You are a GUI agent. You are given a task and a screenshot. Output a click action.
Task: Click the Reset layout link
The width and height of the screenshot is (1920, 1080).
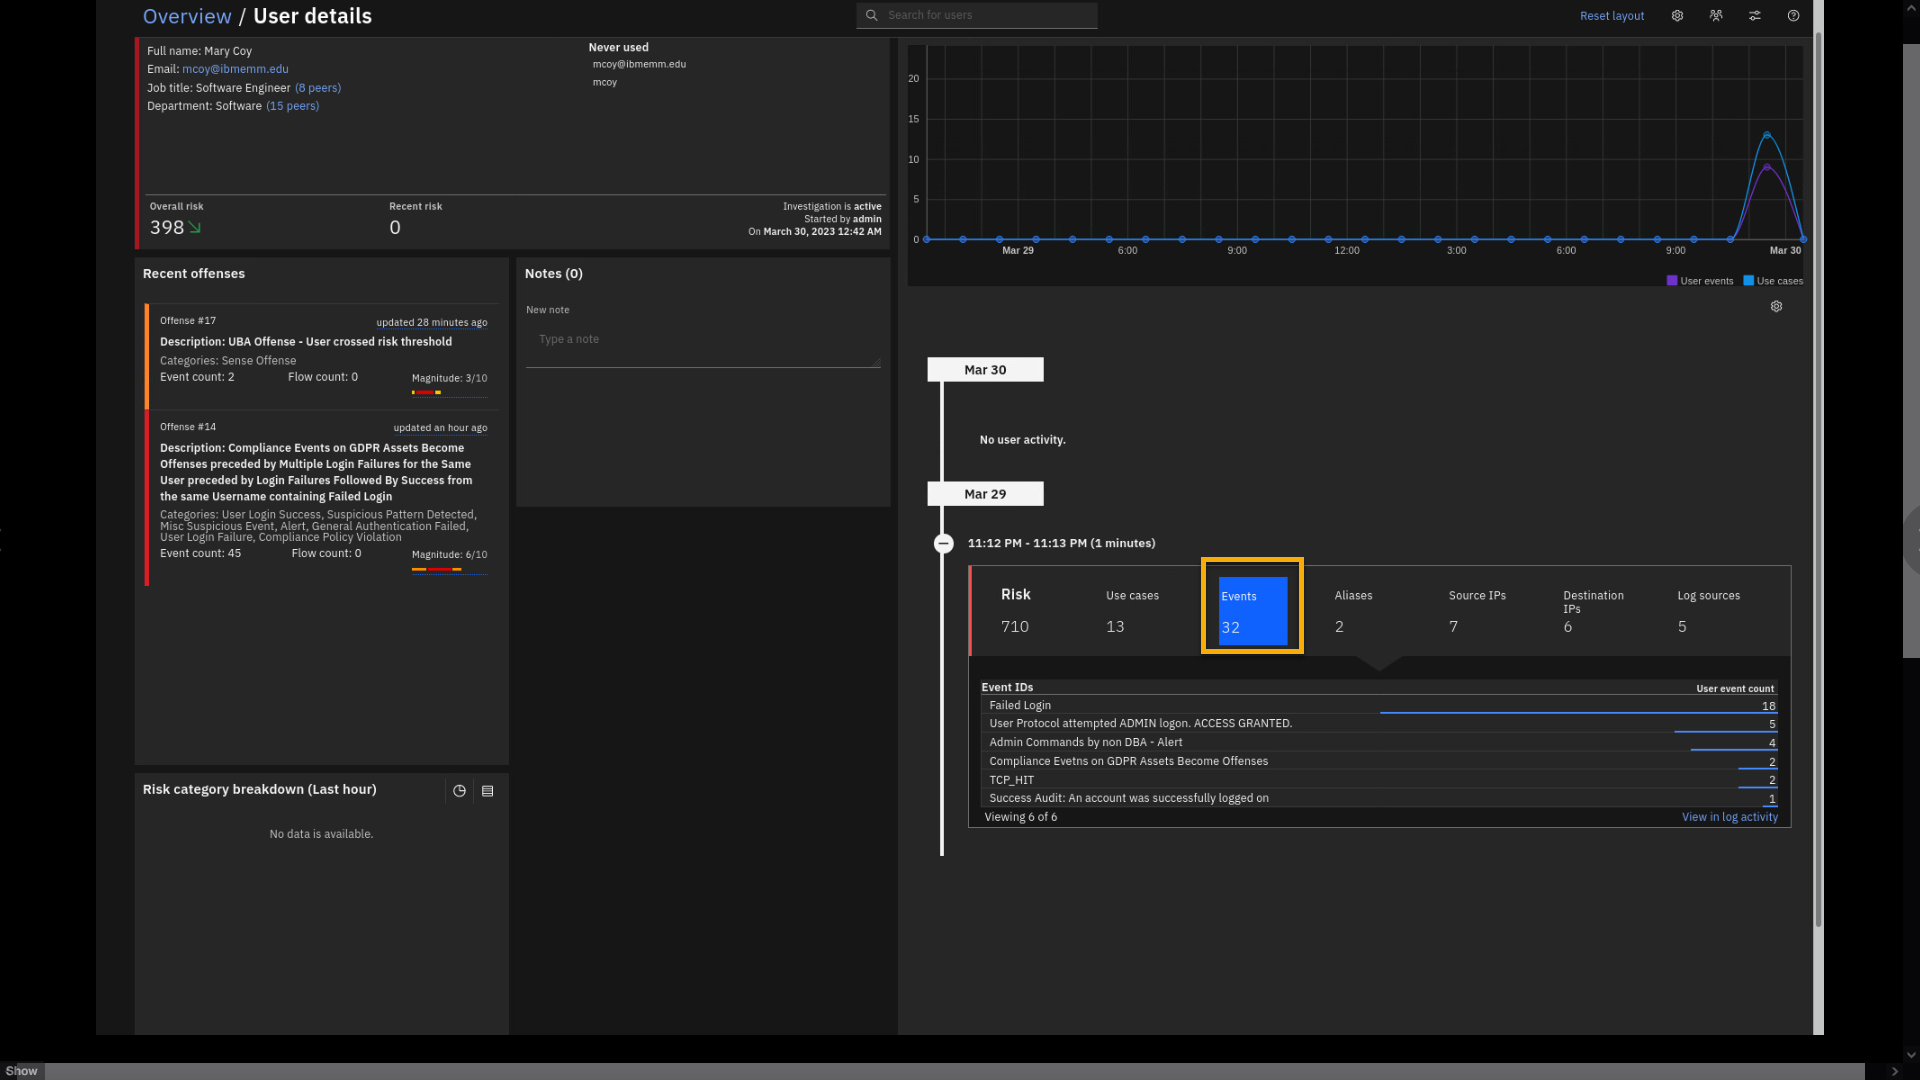pyautogui.click(x=1611, y=16)
